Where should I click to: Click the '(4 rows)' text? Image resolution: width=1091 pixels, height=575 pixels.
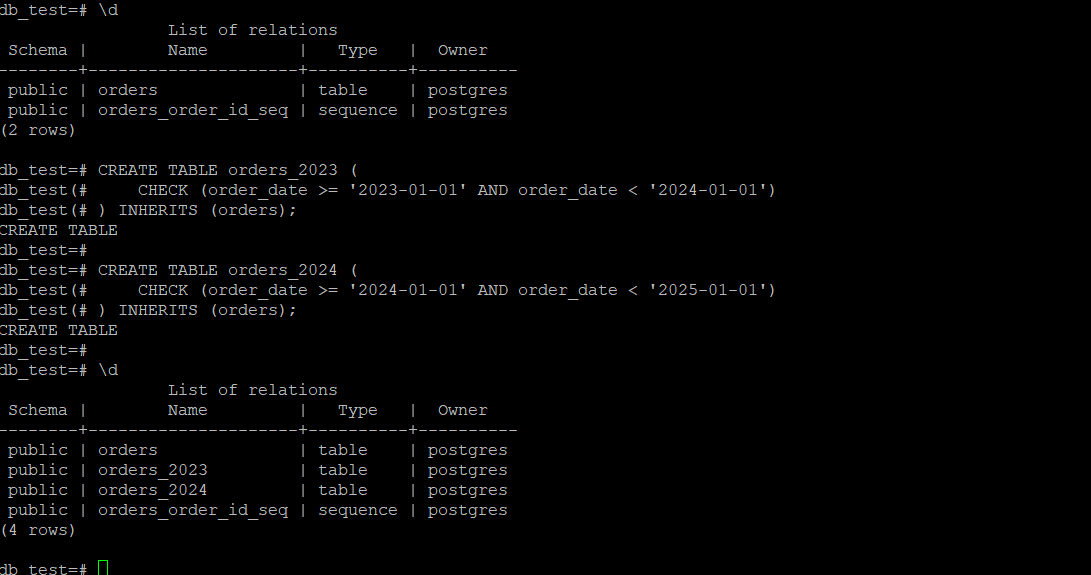click(x=38, y=530)
